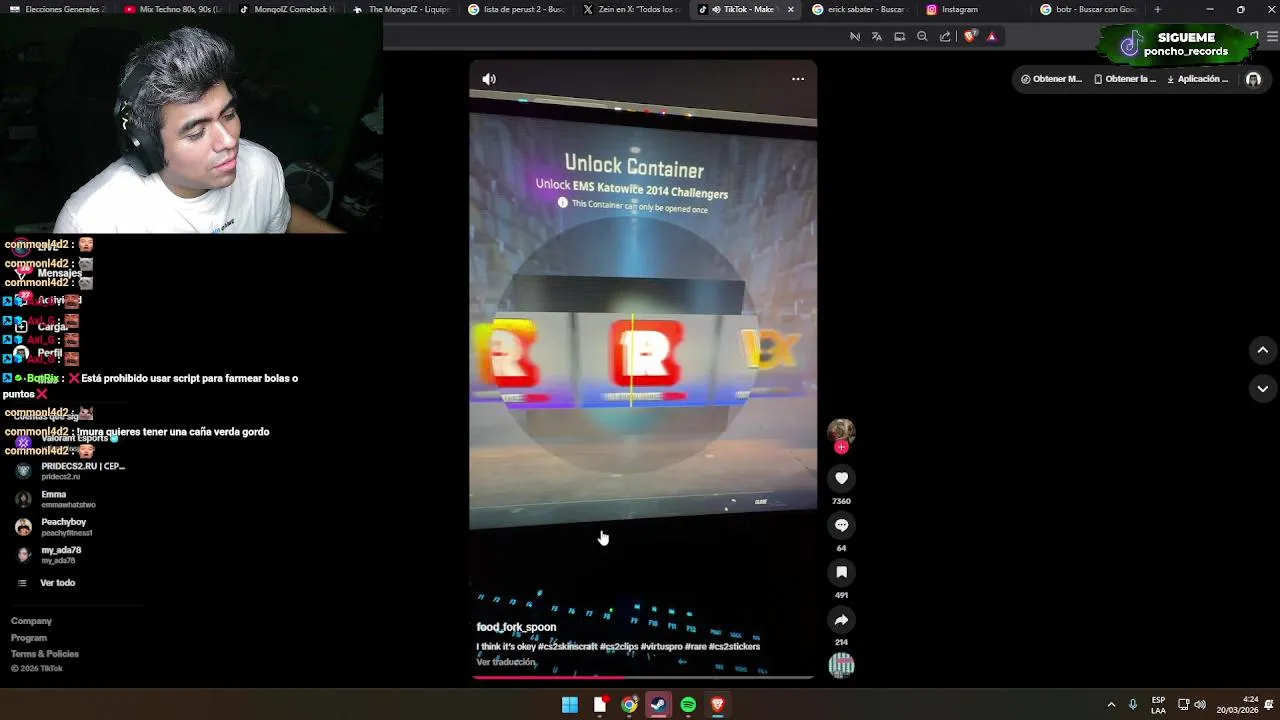The height and width of the screenshot is (720, 1280).
Task: Like the video with the heart icon
Action: pos(841,478)
